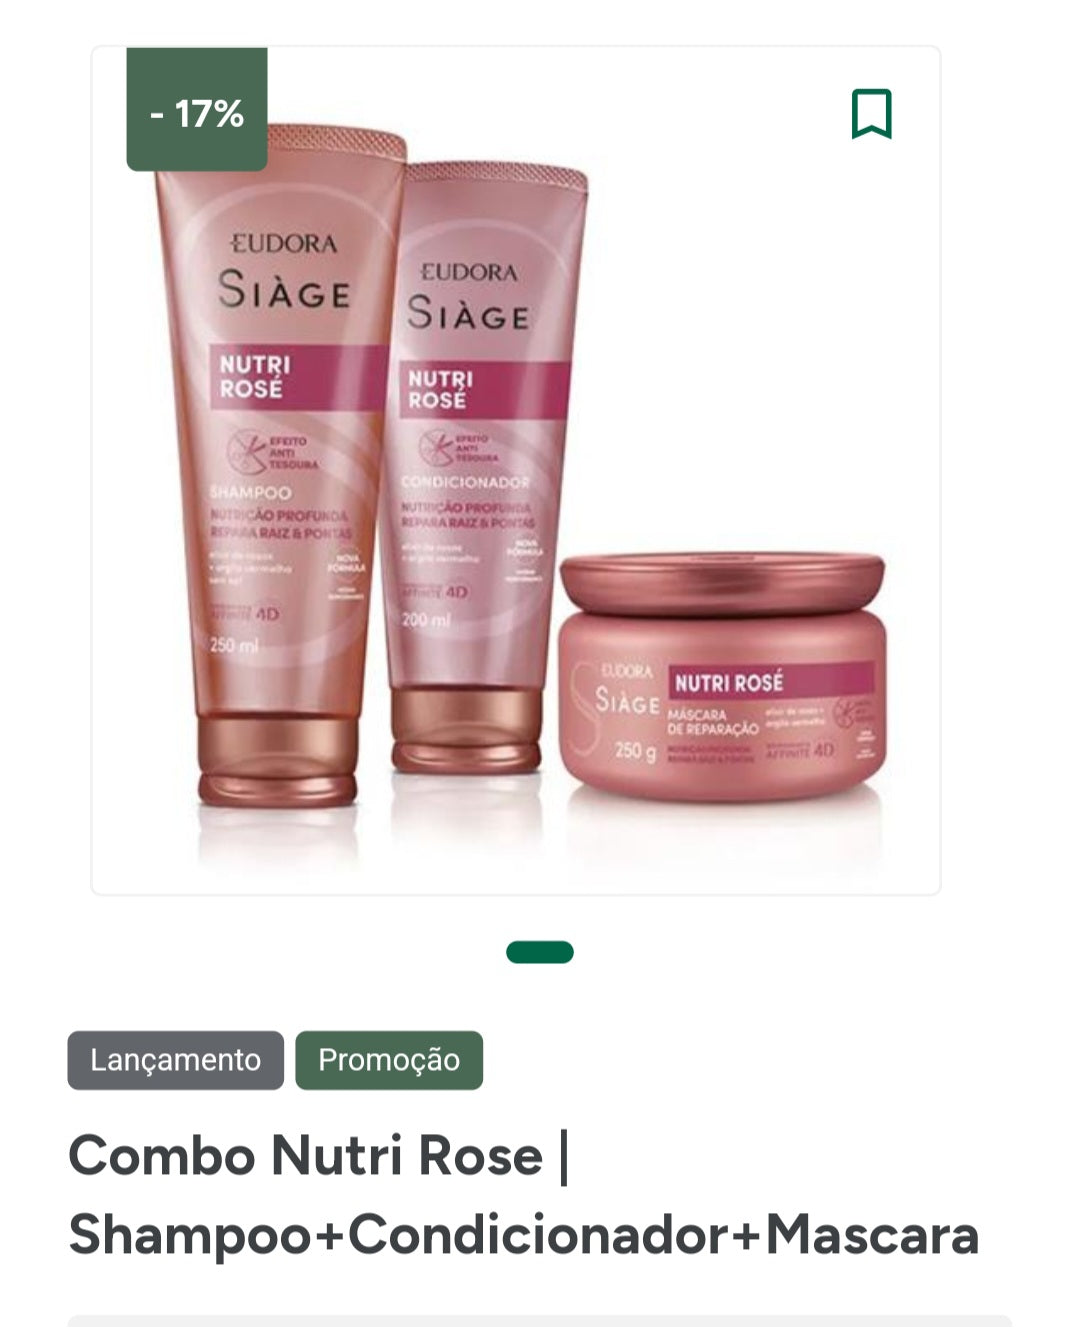
Task: Open the Promoção tag
Action: 389,1060
